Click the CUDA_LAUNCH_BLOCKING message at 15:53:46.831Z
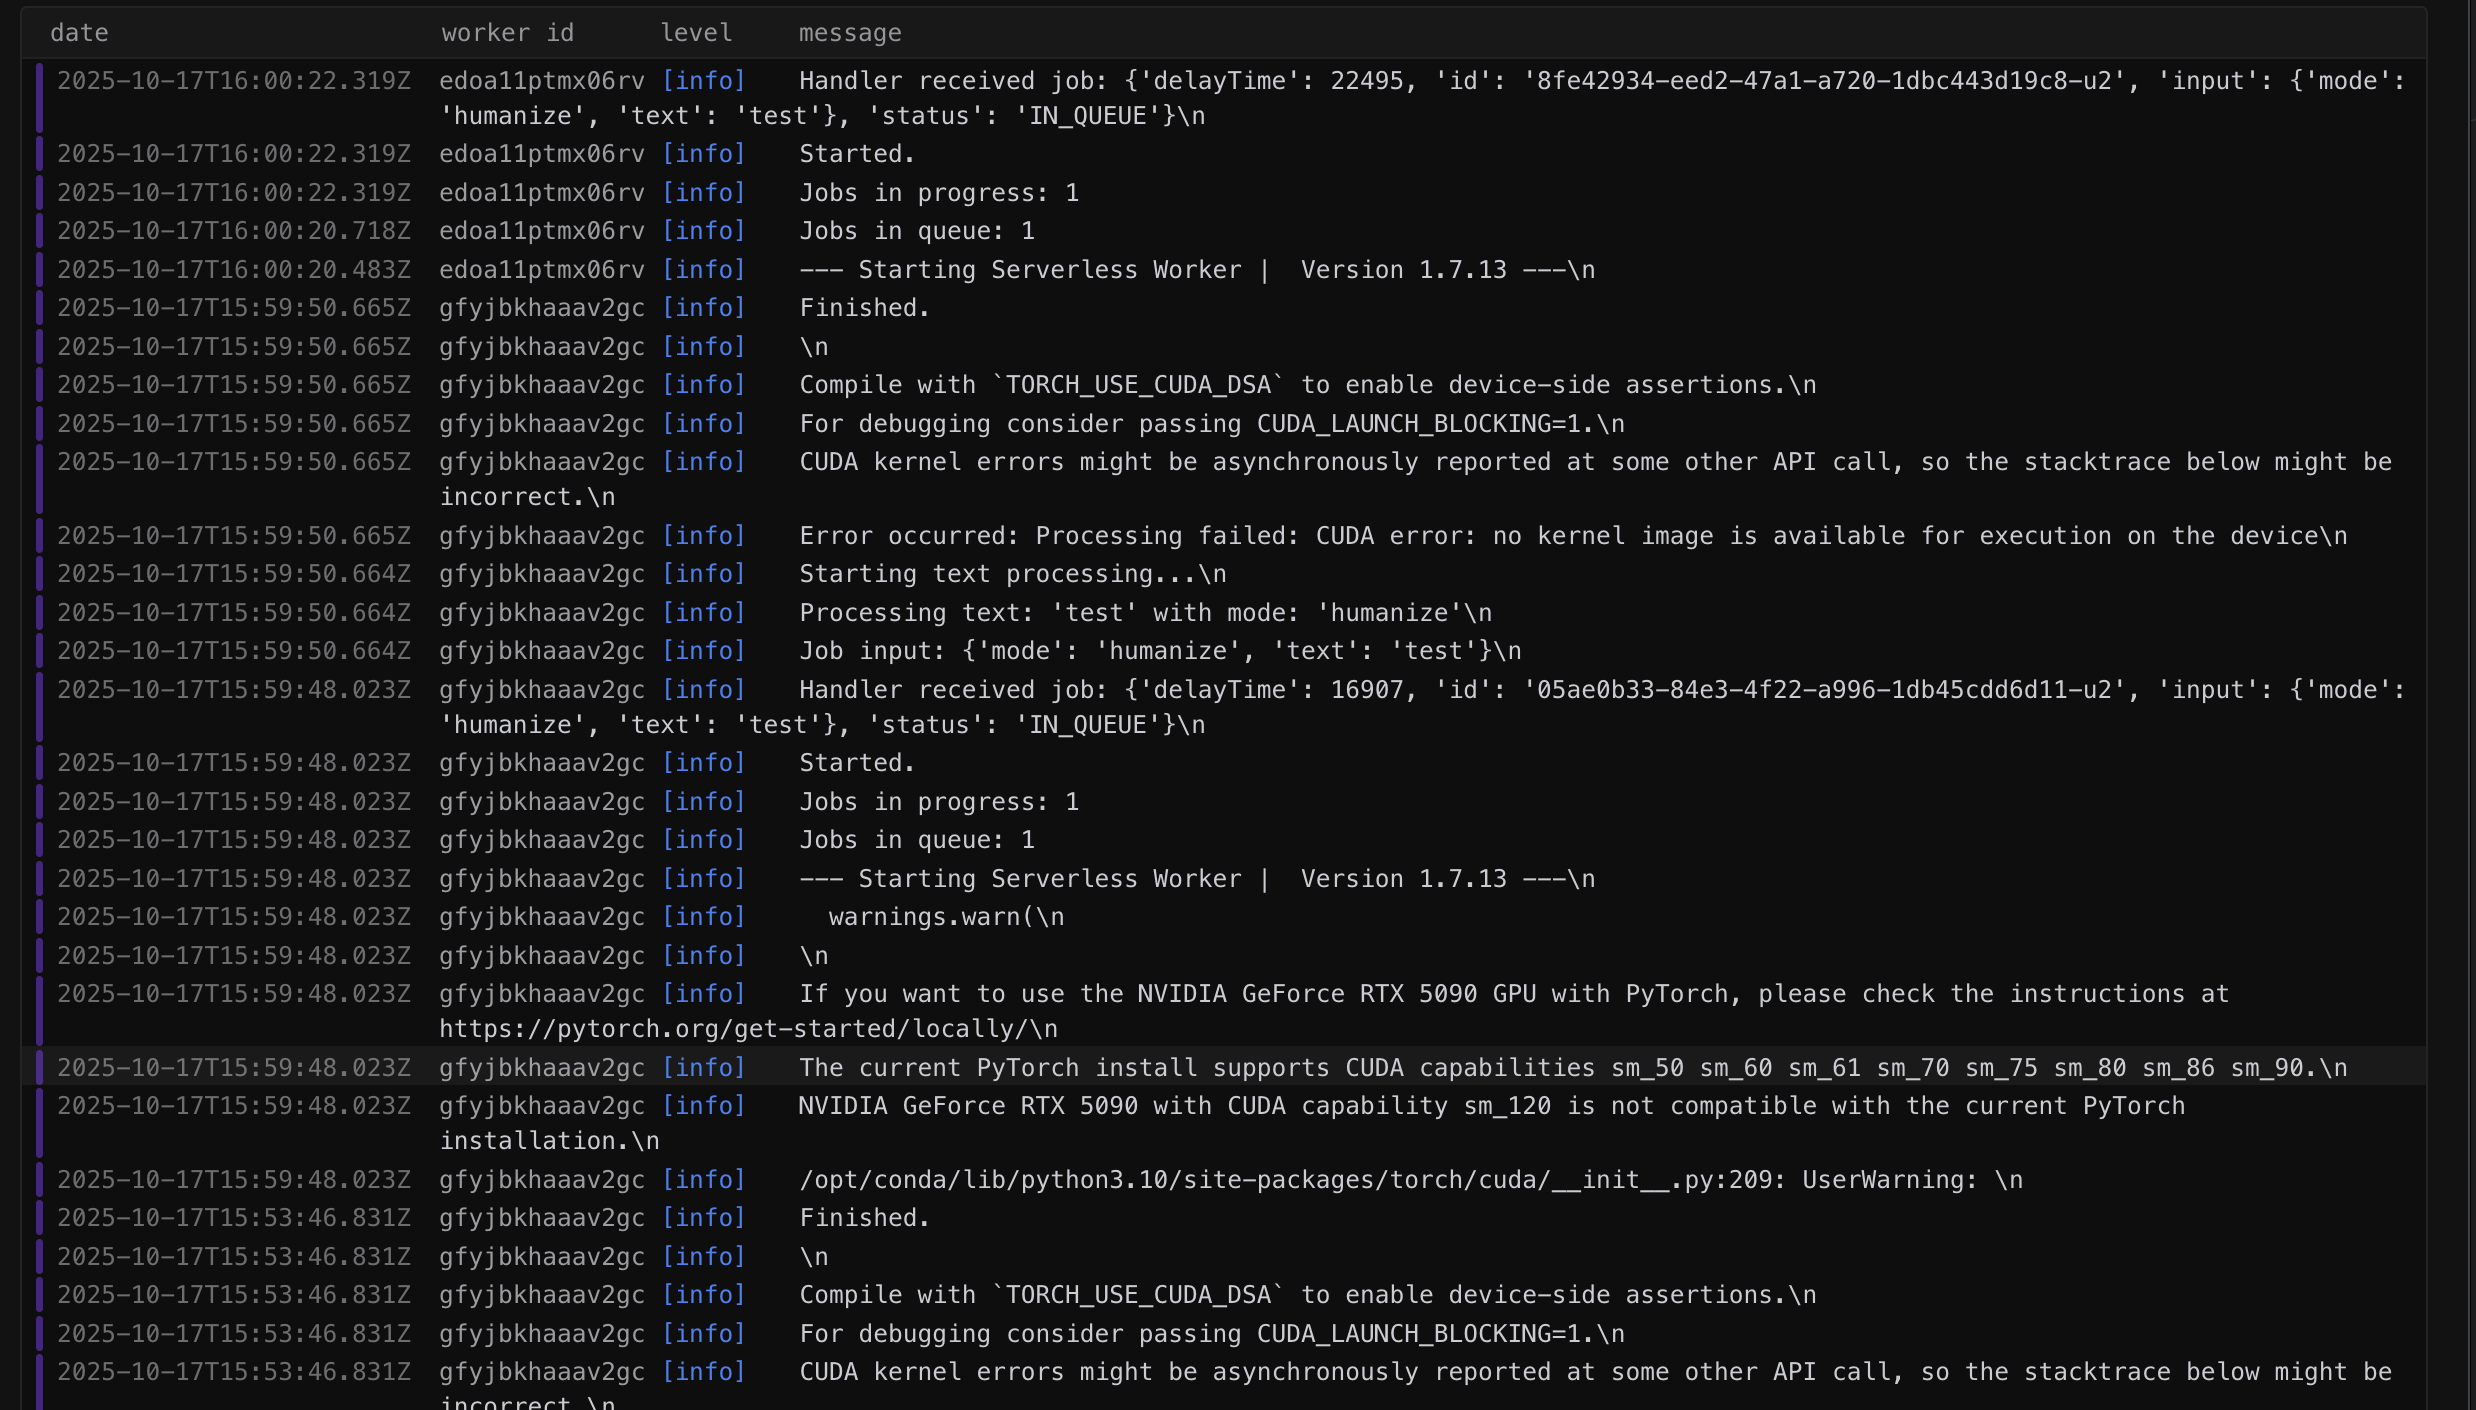2476x1410 pixels. point(1211,1334)
